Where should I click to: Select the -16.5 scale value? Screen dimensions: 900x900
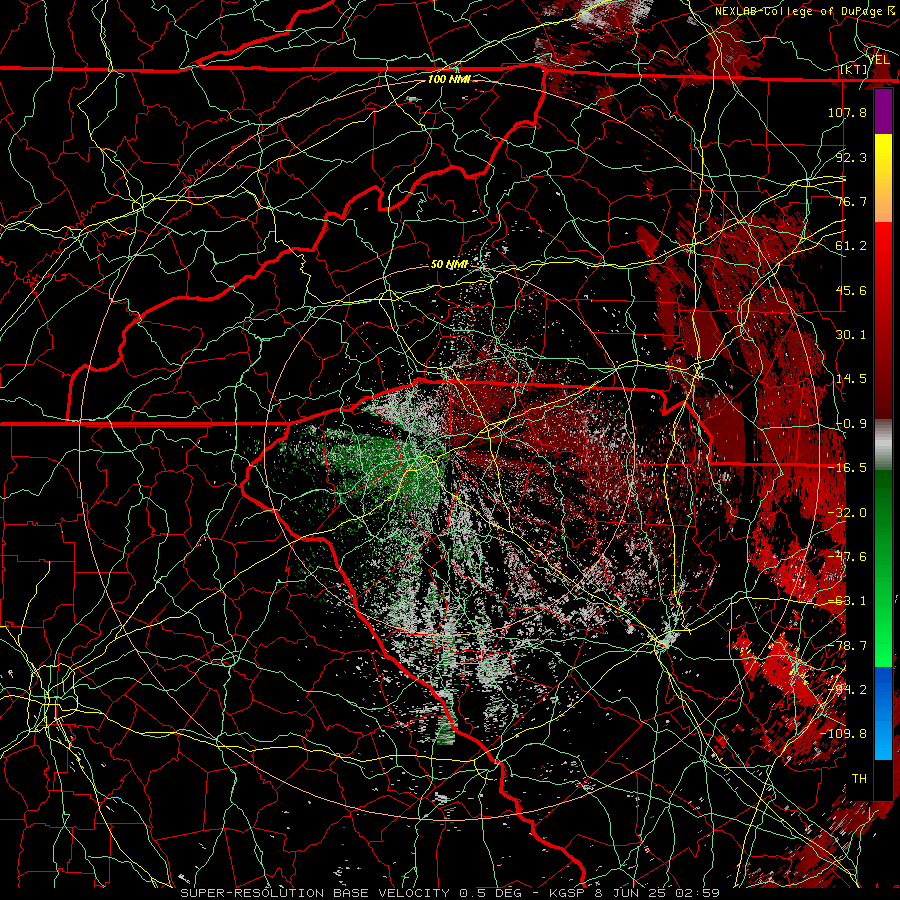pyautogui.click(x=847, y=468)
